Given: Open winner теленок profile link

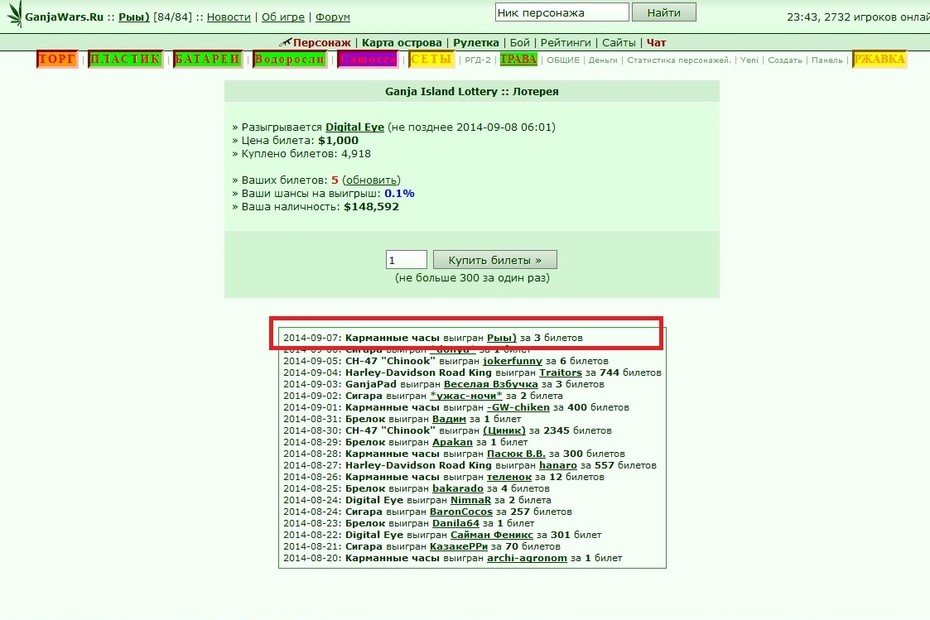Looking at the screenshot, I should [x=509, y=476].
